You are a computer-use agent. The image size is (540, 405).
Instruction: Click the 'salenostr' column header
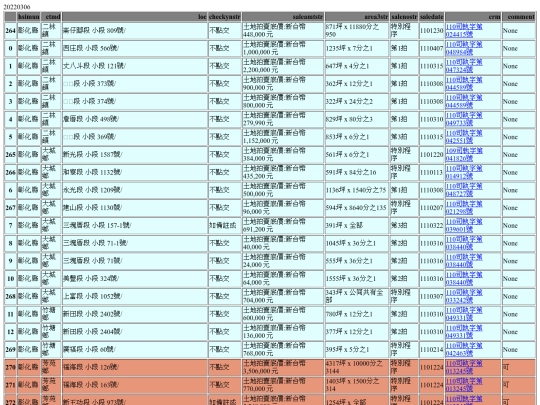pyautogui.click(x=404, y=17)
